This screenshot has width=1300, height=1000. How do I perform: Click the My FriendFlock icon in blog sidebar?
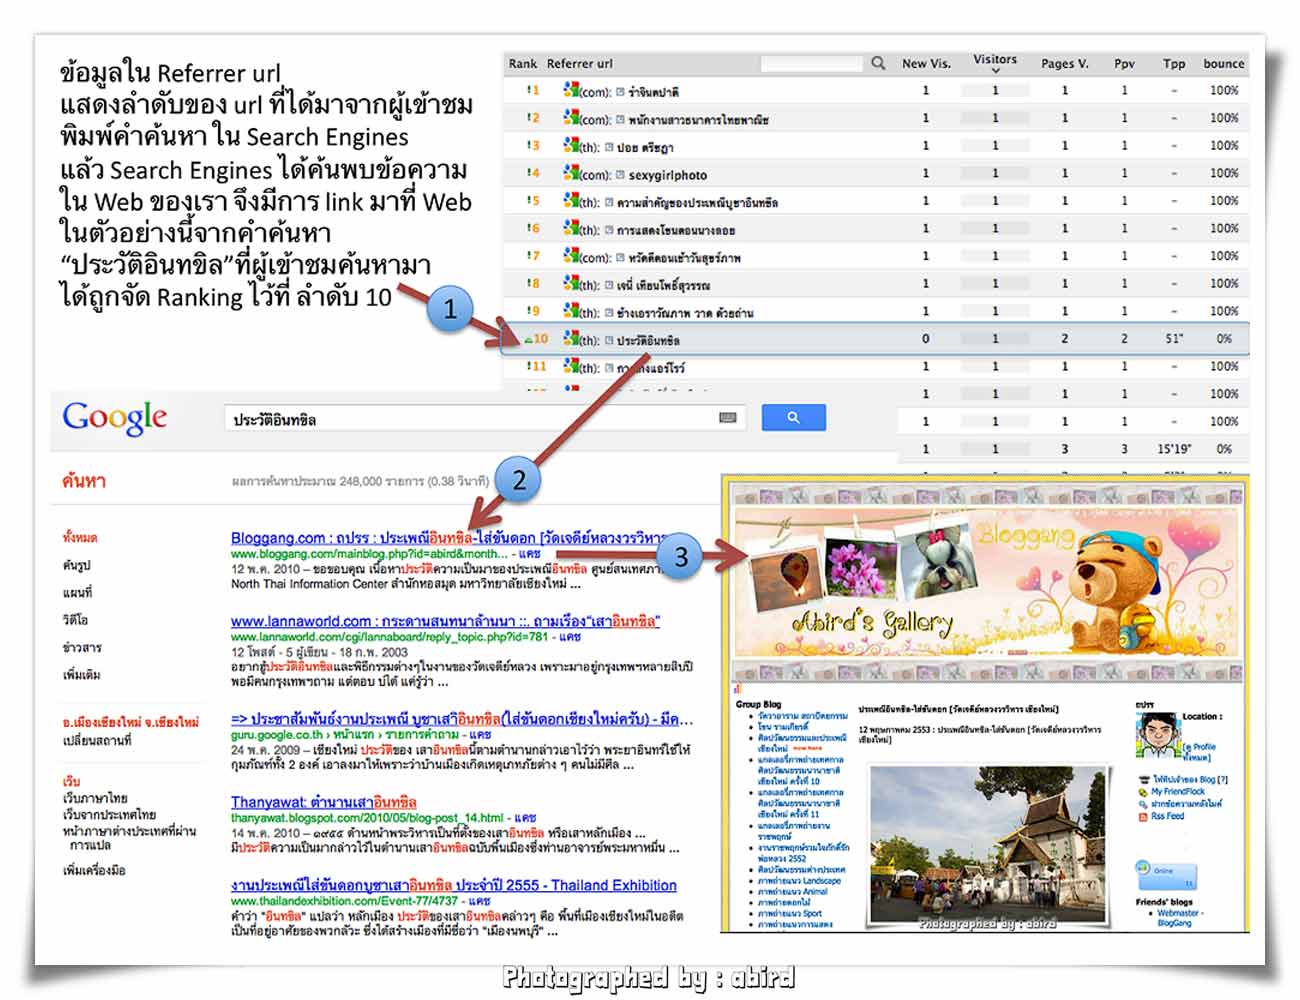pos(1143,791)
